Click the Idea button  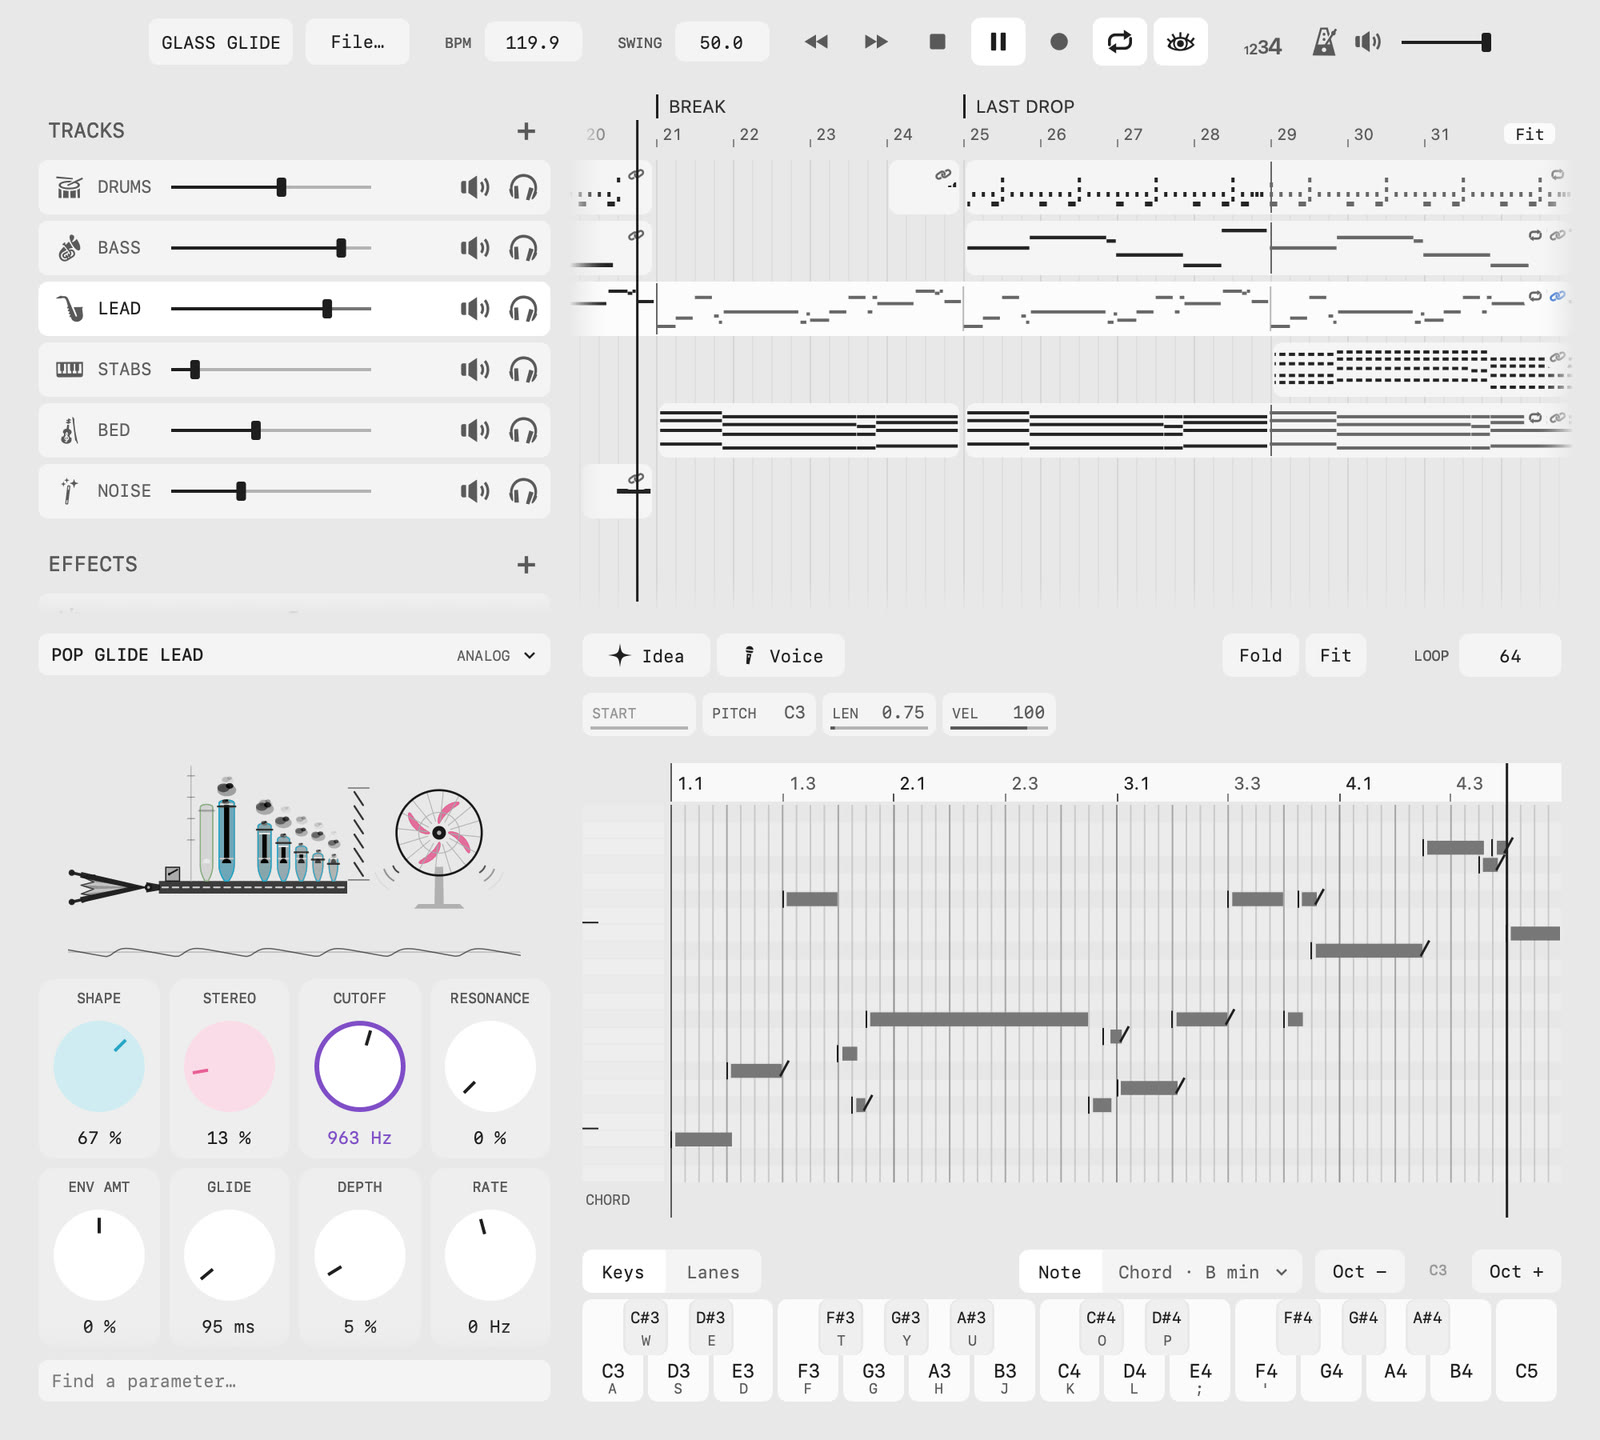coord(646,656)
